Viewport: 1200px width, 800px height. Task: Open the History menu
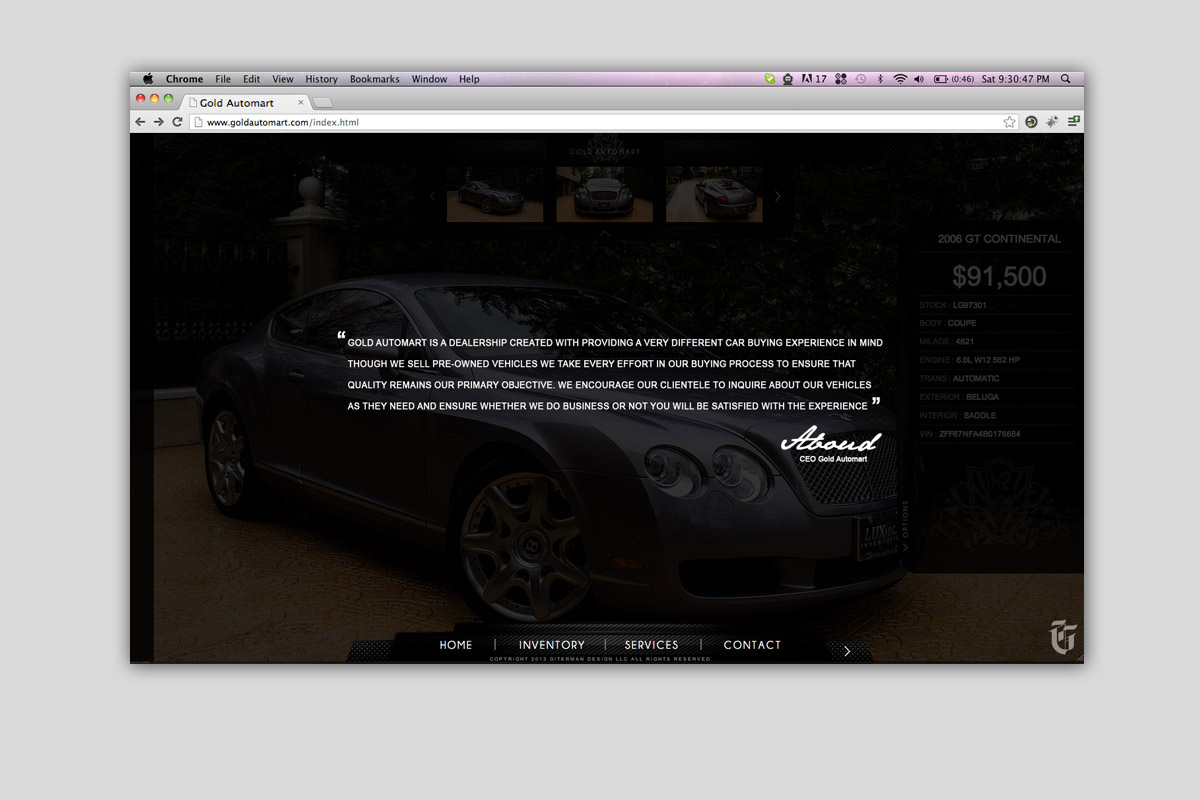[321, 79]
